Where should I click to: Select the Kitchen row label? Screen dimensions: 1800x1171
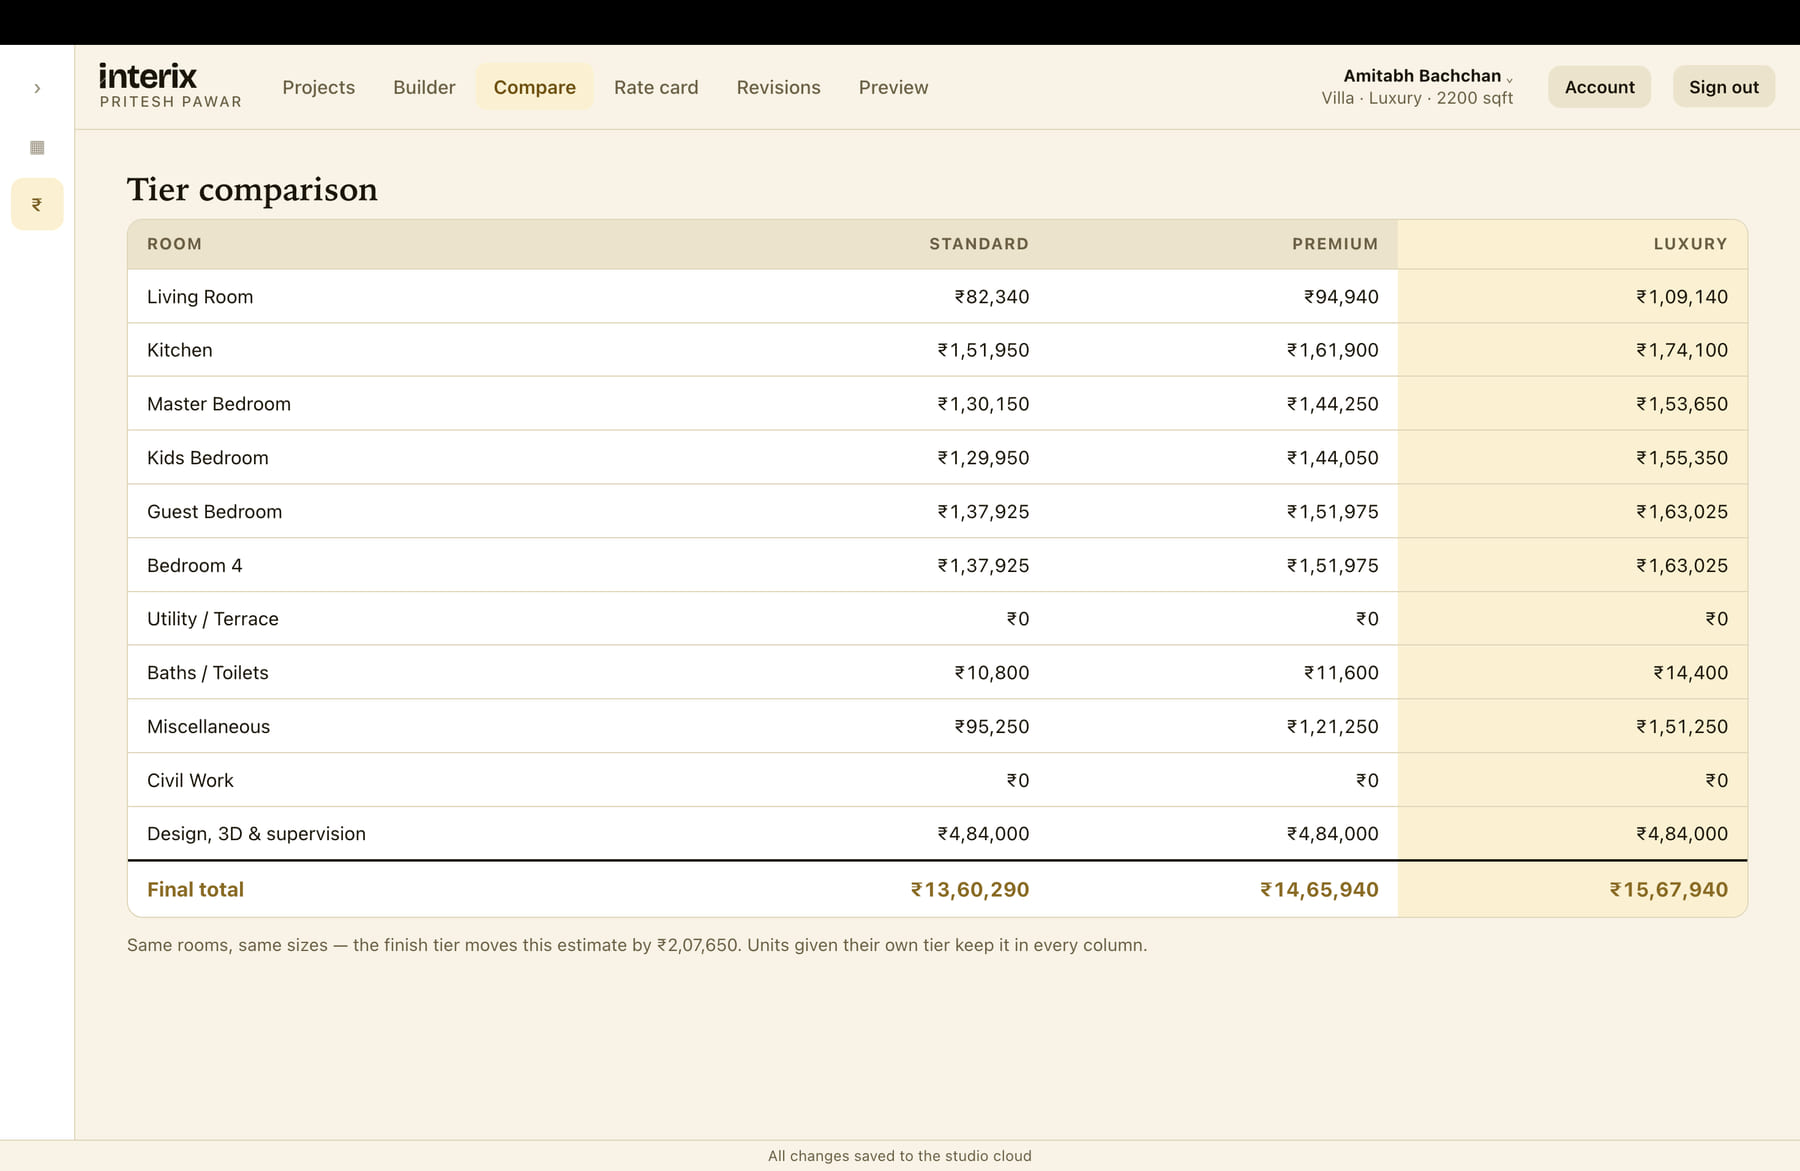click(179, 350)
